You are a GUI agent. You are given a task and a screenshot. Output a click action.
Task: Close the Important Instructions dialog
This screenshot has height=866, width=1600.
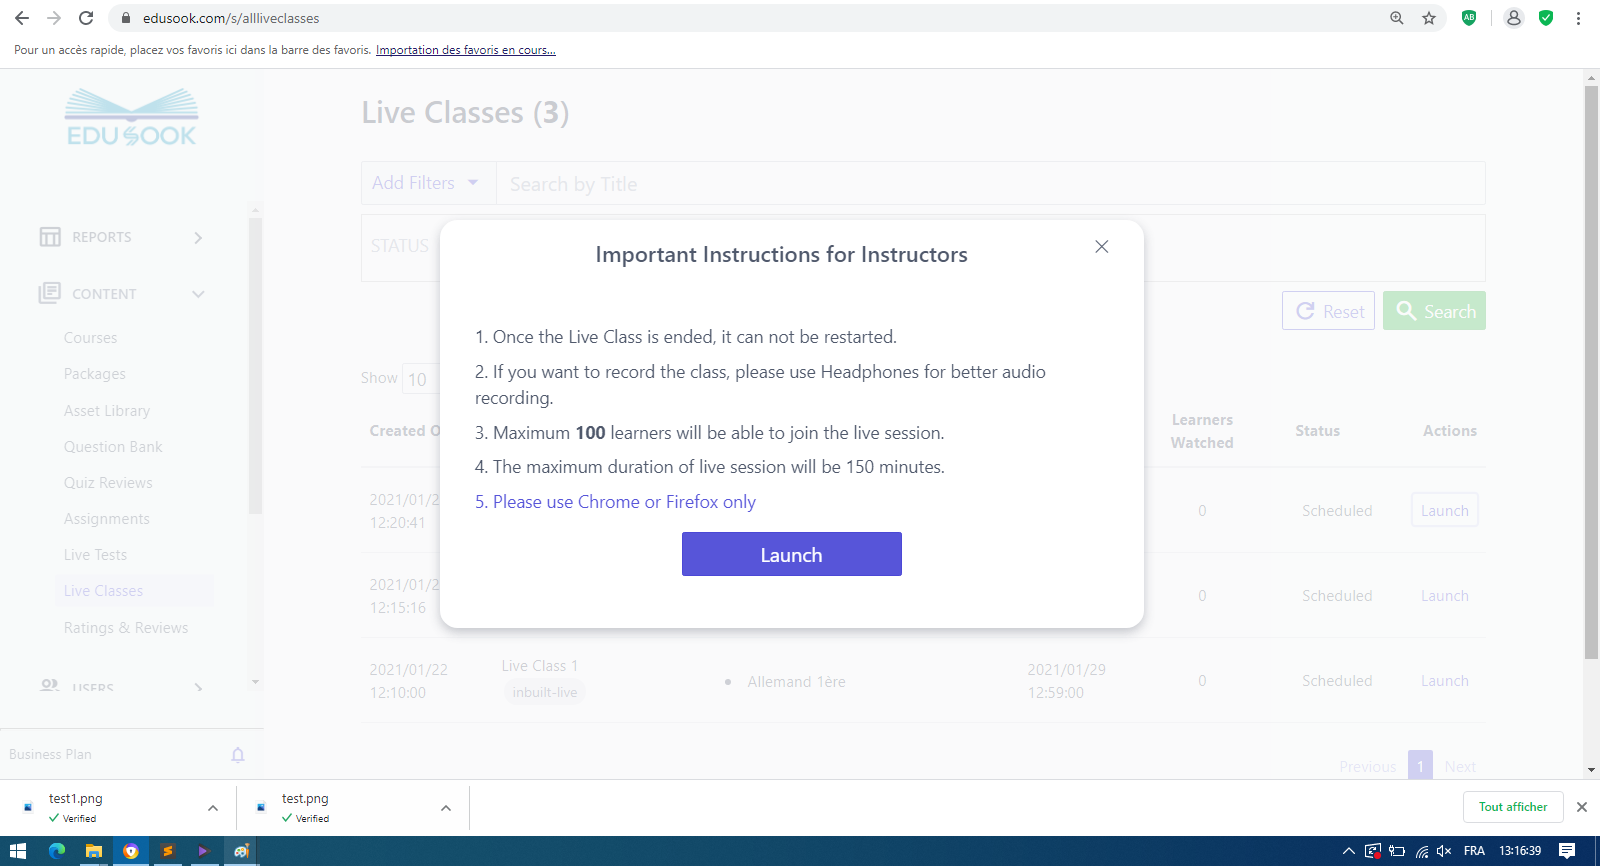click(x=1101, y=247)
